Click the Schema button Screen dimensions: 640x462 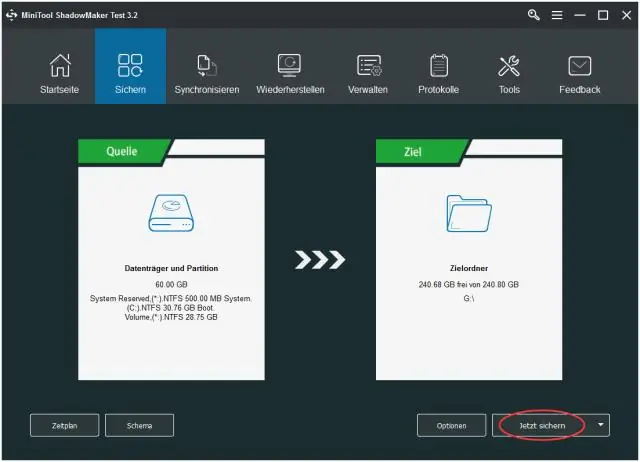point(139,425)
